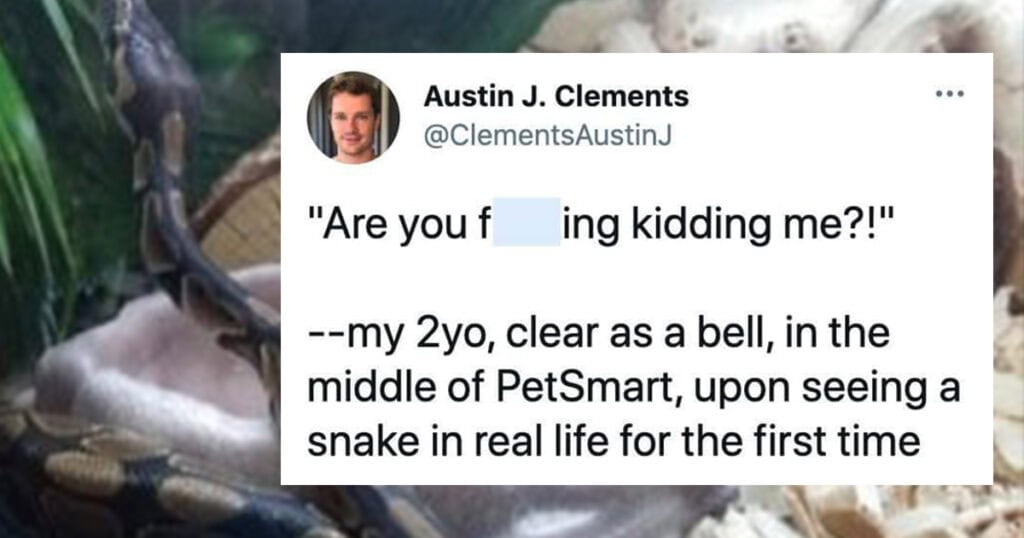The image size is (1024, 538).
Task: Open the Austin J. Clements display name
Action: 556,97
